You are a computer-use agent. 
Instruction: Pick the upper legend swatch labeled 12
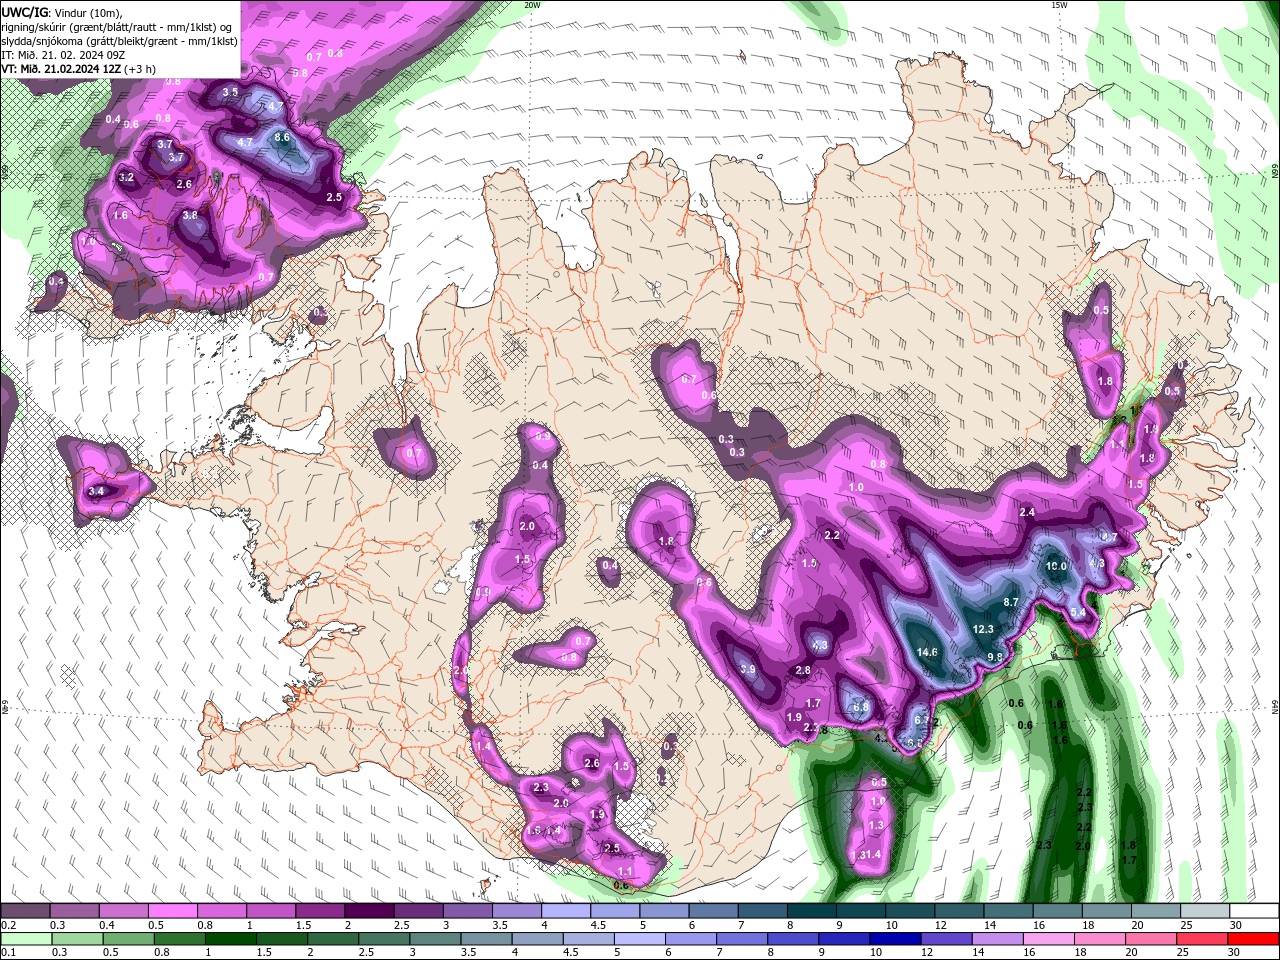[x=960, y=911]
